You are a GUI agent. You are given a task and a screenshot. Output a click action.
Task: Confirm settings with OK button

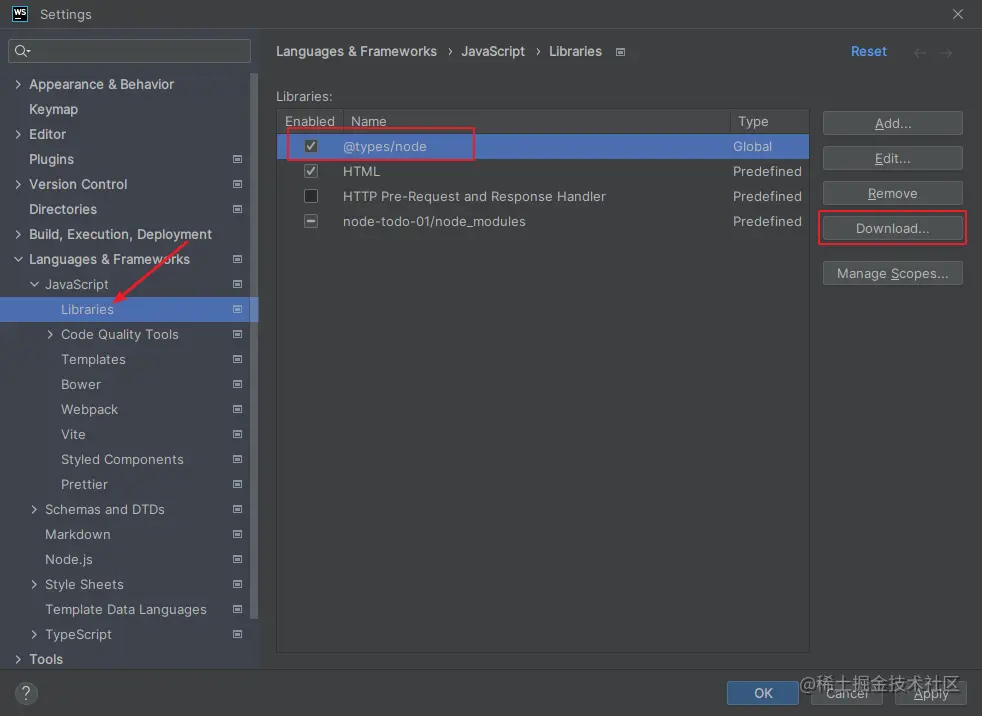[x=763, y=693]
